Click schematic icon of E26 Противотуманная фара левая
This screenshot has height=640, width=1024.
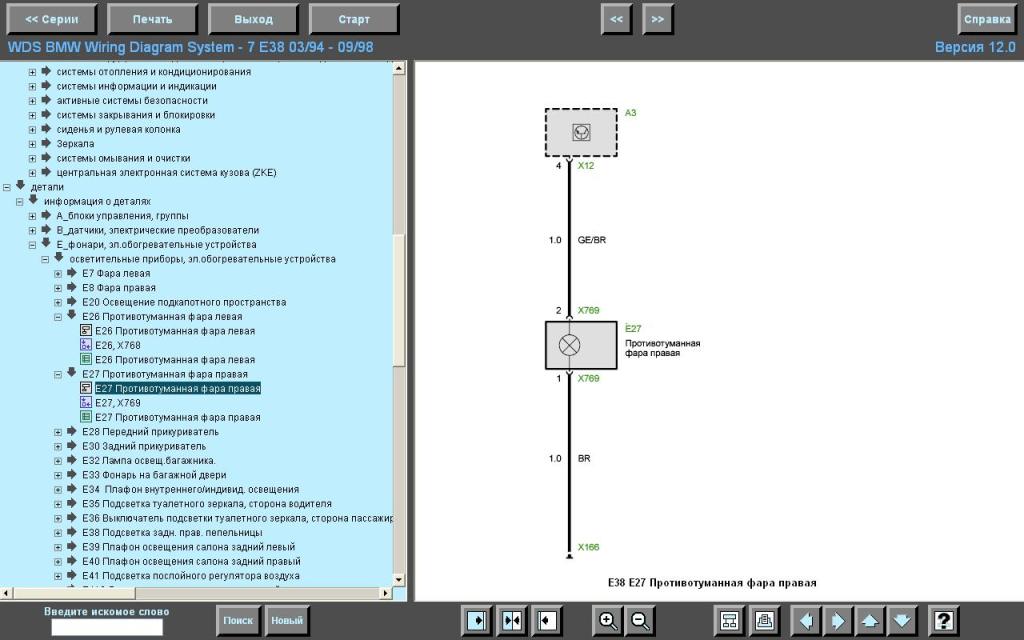coord(86,330)
